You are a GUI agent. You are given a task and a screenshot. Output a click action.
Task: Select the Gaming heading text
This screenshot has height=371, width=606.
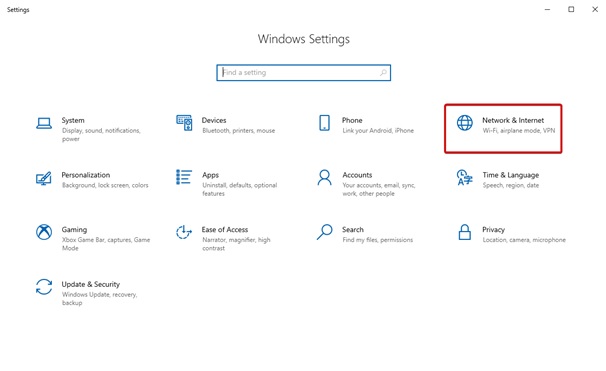coord(74,230)
